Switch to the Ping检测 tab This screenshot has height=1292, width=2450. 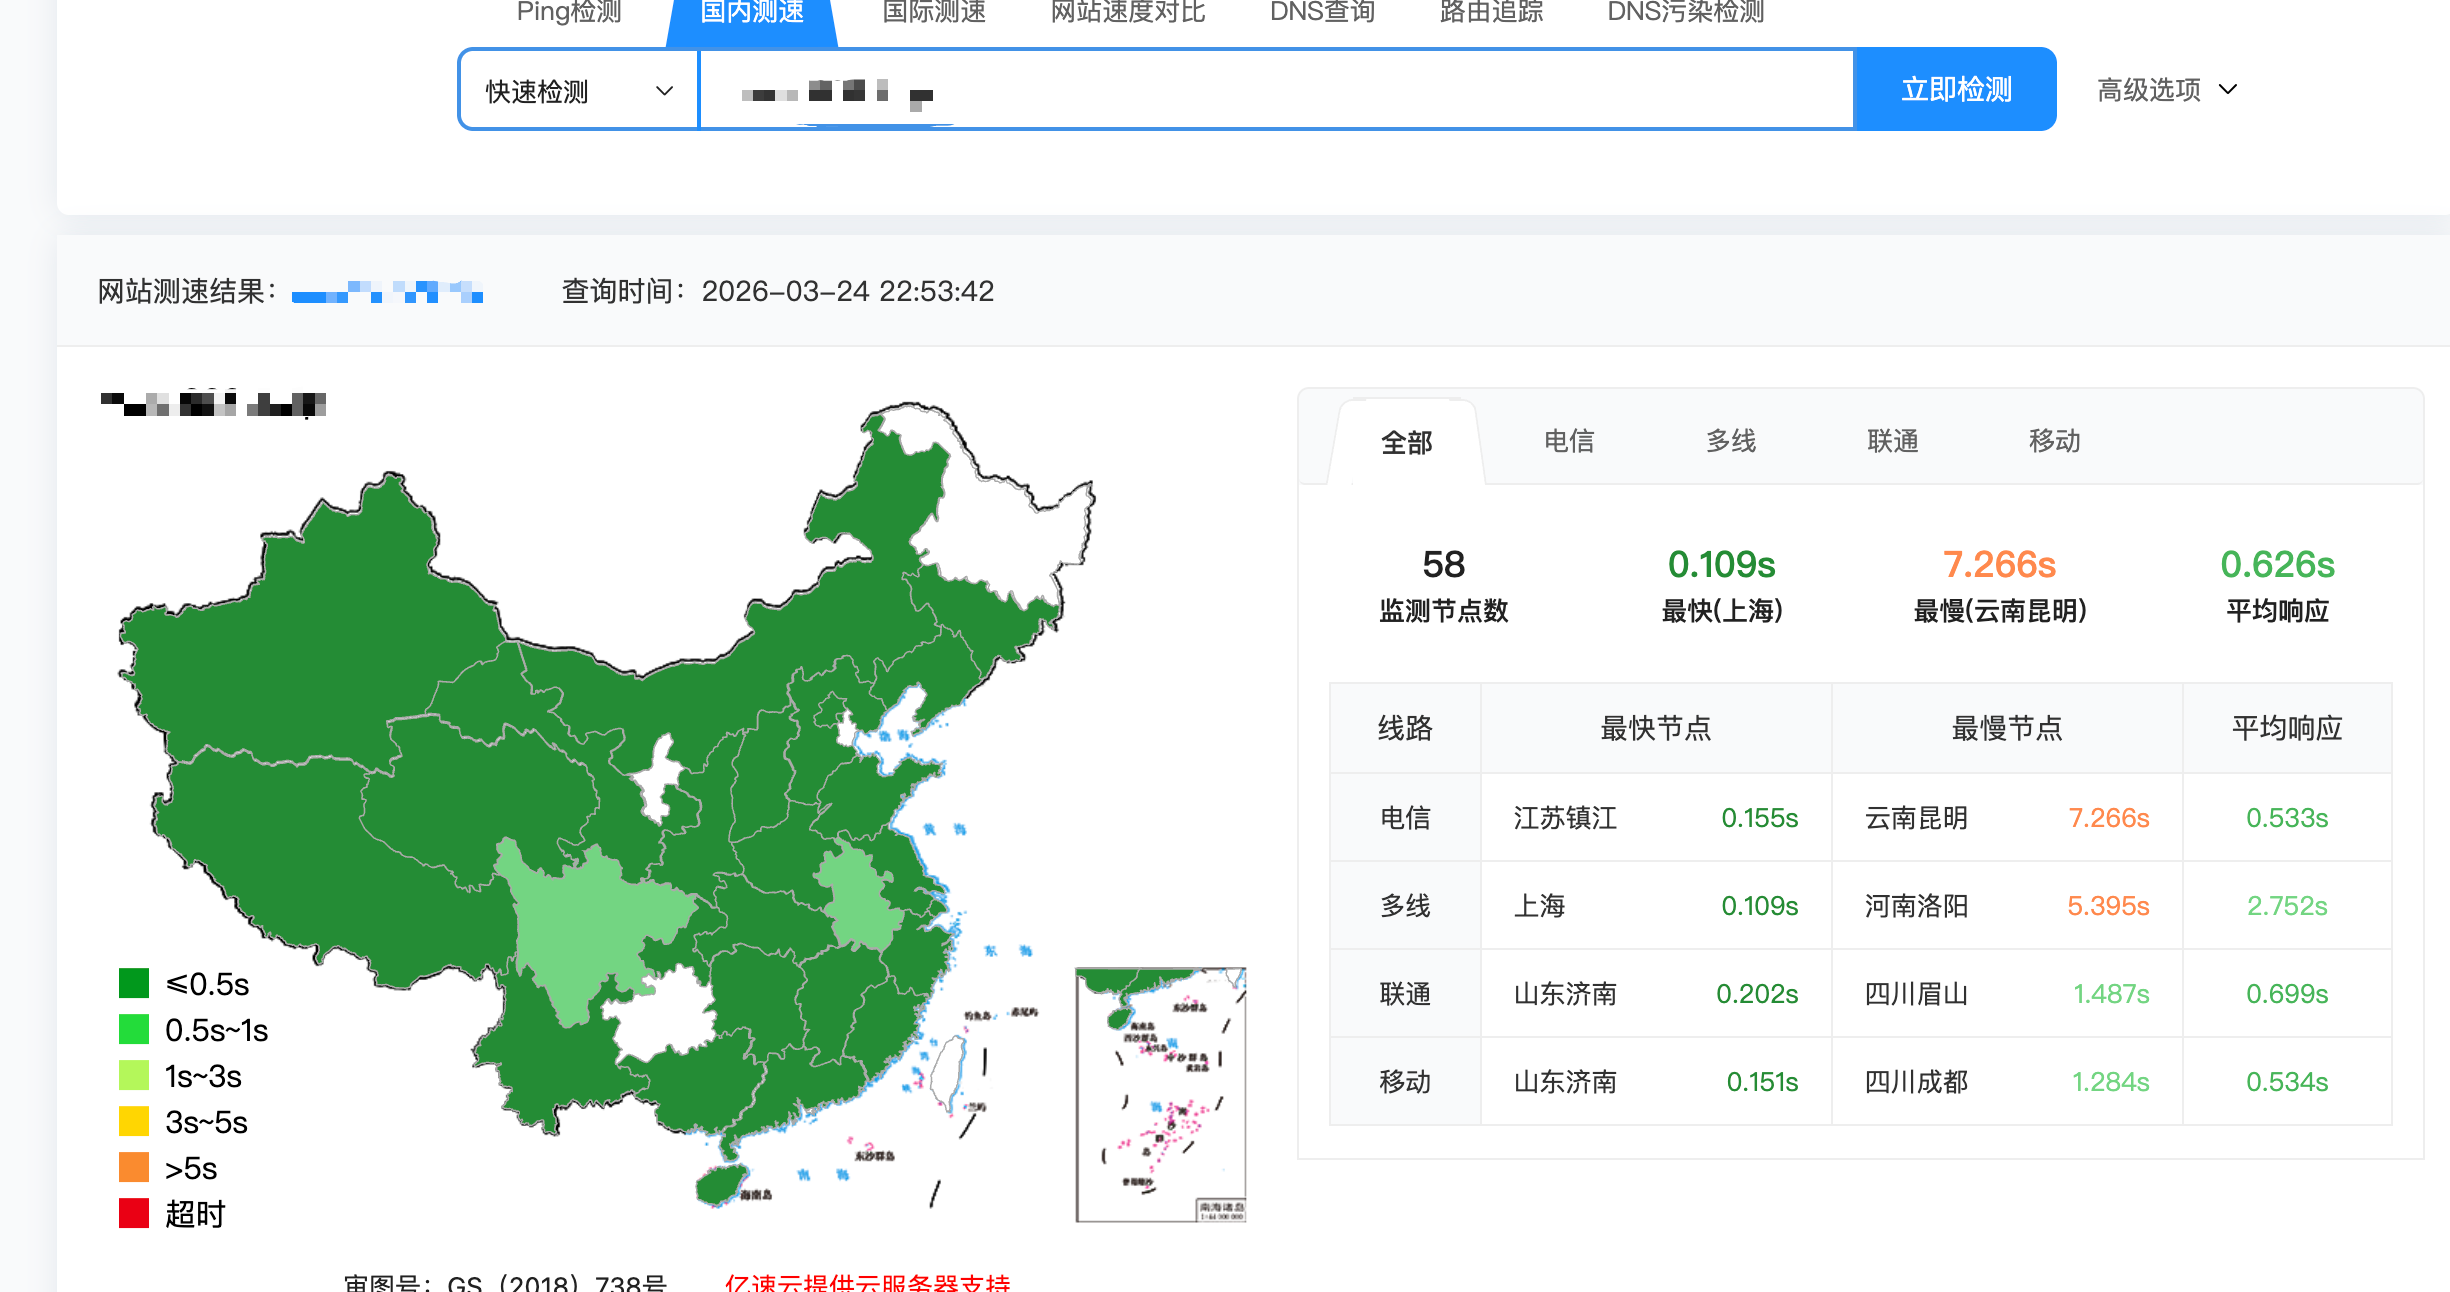click(568, 13)
